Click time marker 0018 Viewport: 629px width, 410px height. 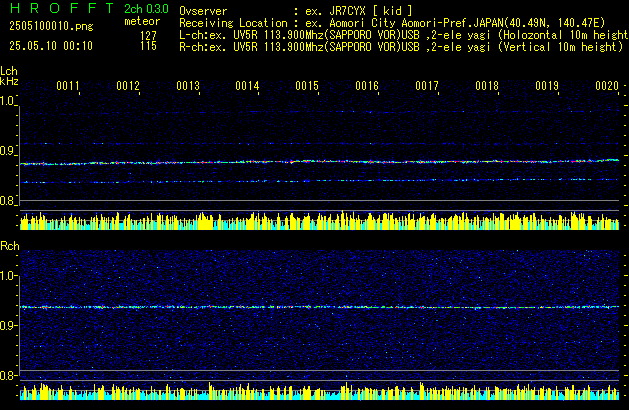point(487,86)
